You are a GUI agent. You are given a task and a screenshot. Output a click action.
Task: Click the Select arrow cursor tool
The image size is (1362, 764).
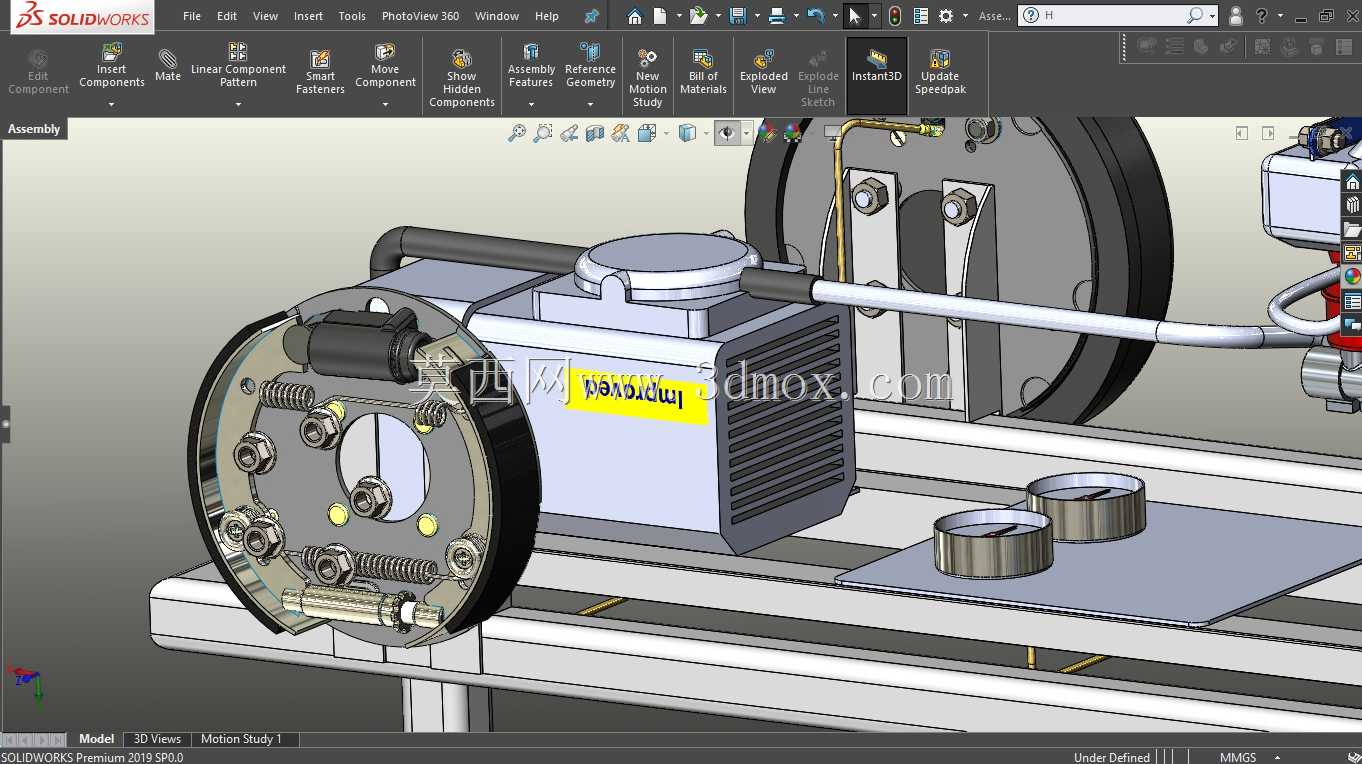[x=854, y=16]
